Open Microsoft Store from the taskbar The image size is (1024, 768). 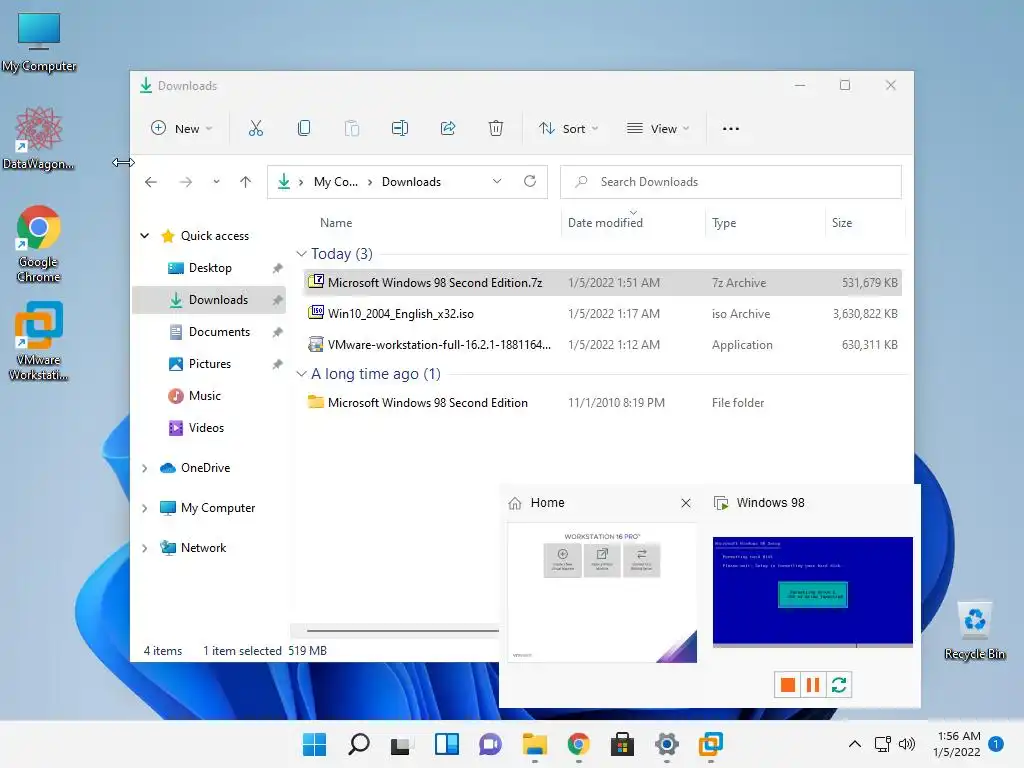pos(622,744)
